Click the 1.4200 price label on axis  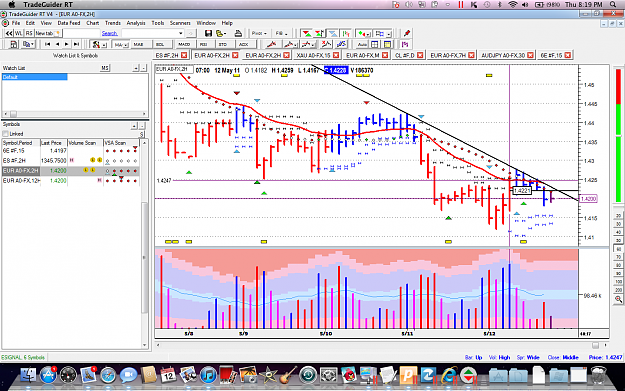588,198
